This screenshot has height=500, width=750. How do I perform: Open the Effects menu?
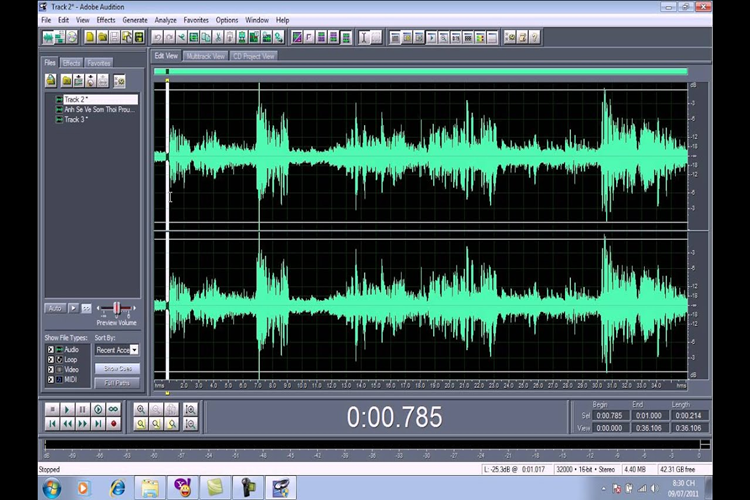[x=106, y=20]
